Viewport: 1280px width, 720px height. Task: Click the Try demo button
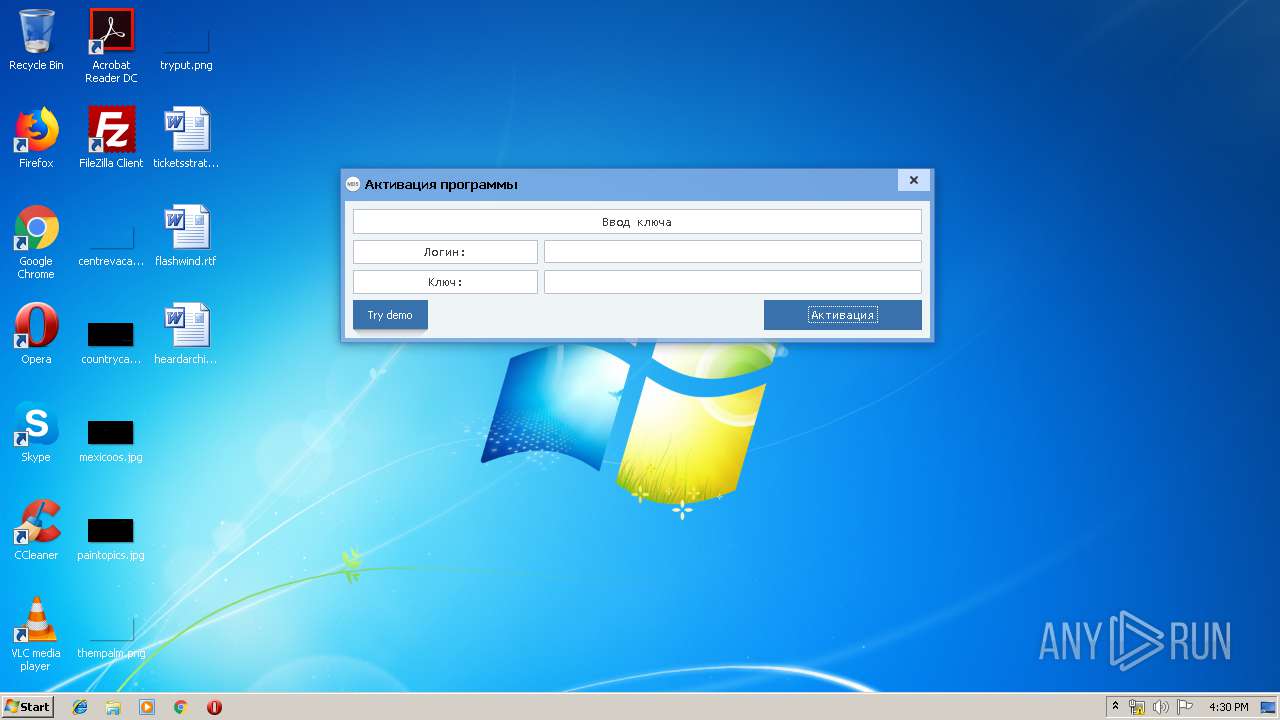[390, 315]
